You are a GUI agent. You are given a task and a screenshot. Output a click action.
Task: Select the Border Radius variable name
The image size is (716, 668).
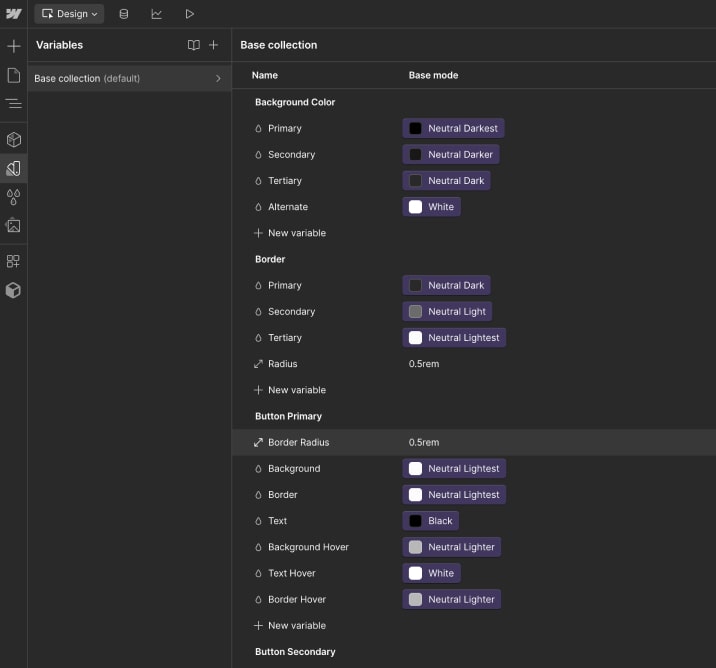(299, 442)
